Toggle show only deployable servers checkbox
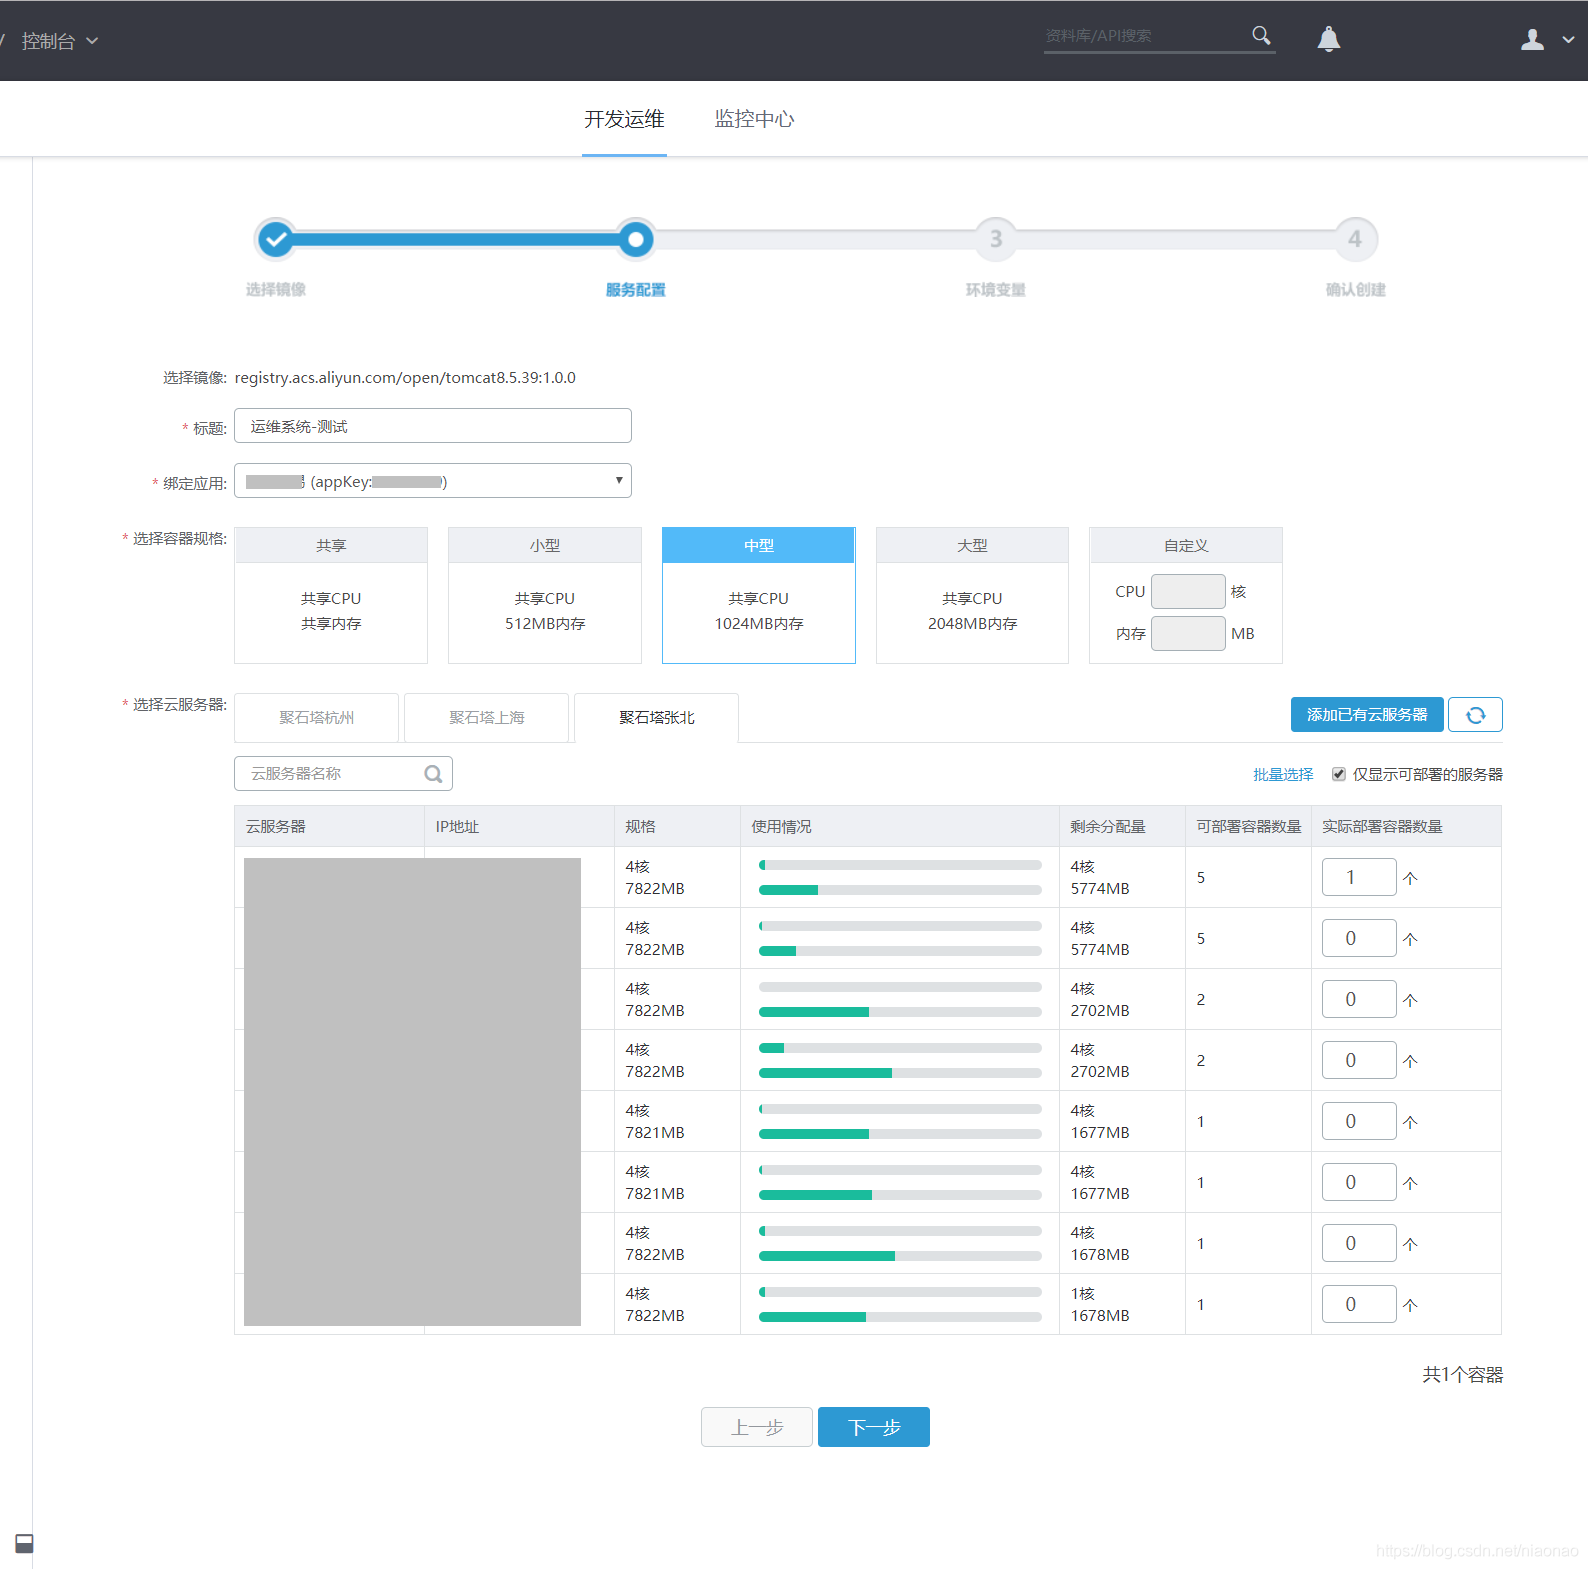 click(1338, 774)
